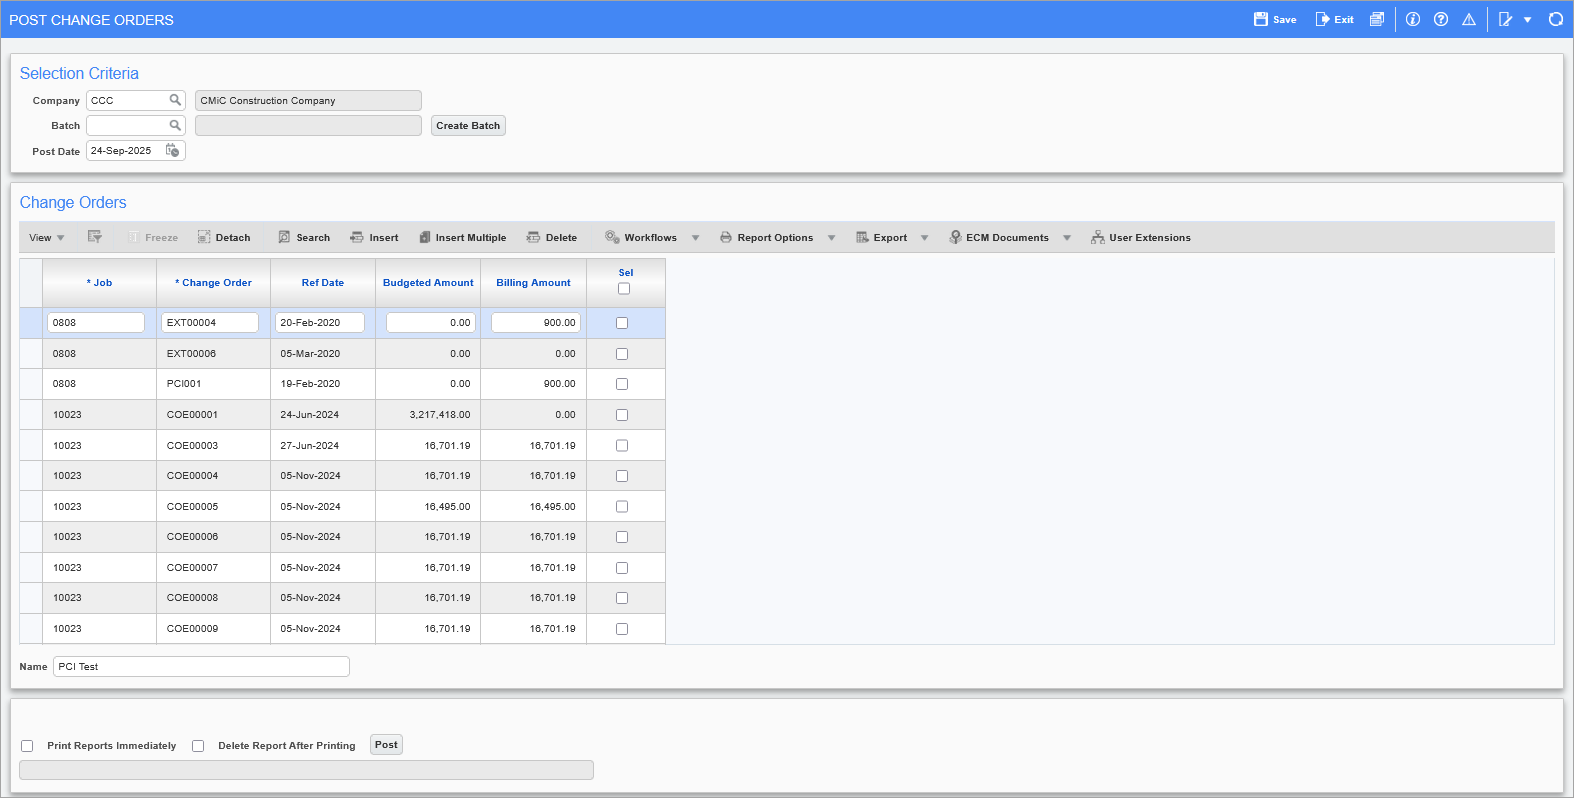Click Detach in table toolbar
Viewport: 1574px width, 798px height.
[224, 237]
